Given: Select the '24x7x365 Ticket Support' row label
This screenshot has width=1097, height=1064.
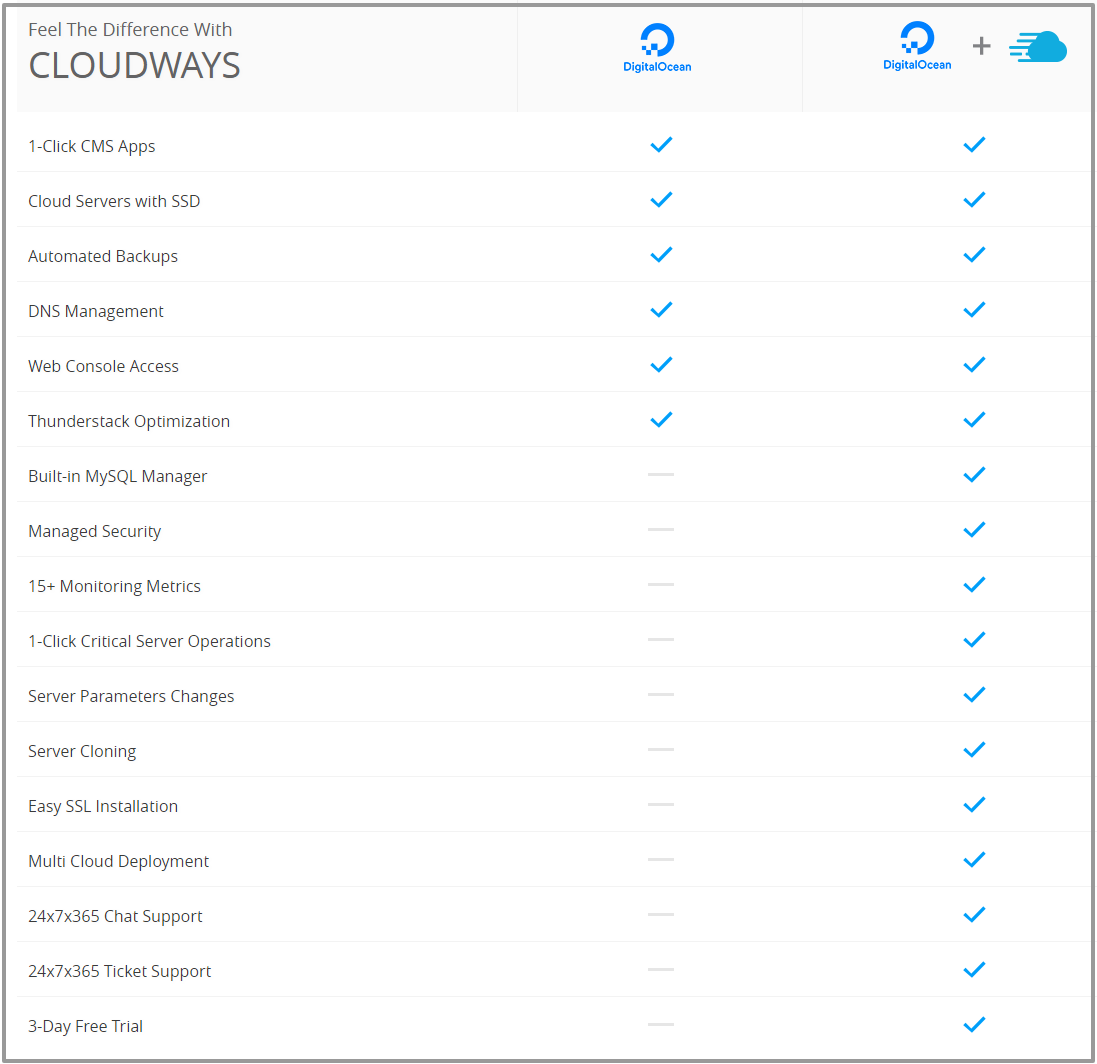Looking at the screenshot, I should (120, 972).
